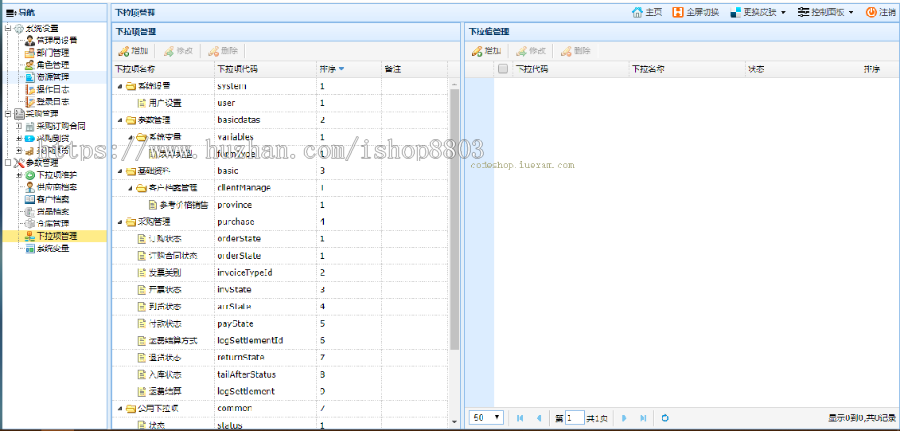
Task: Open 系统变量 at bottom of navigation tree
Action: (53, 248)
